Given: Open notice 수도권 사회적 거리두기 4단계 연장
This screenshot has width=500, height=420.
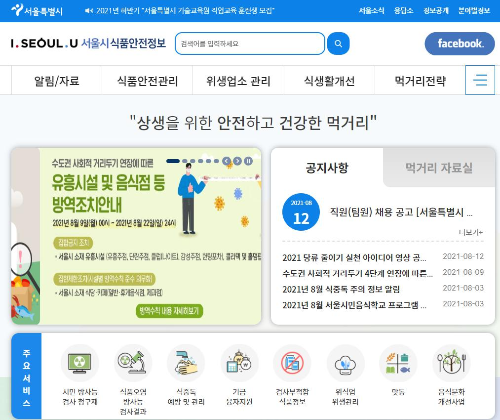Looking at the screenshot, I should pyautogui.click(x=357, y=273).
